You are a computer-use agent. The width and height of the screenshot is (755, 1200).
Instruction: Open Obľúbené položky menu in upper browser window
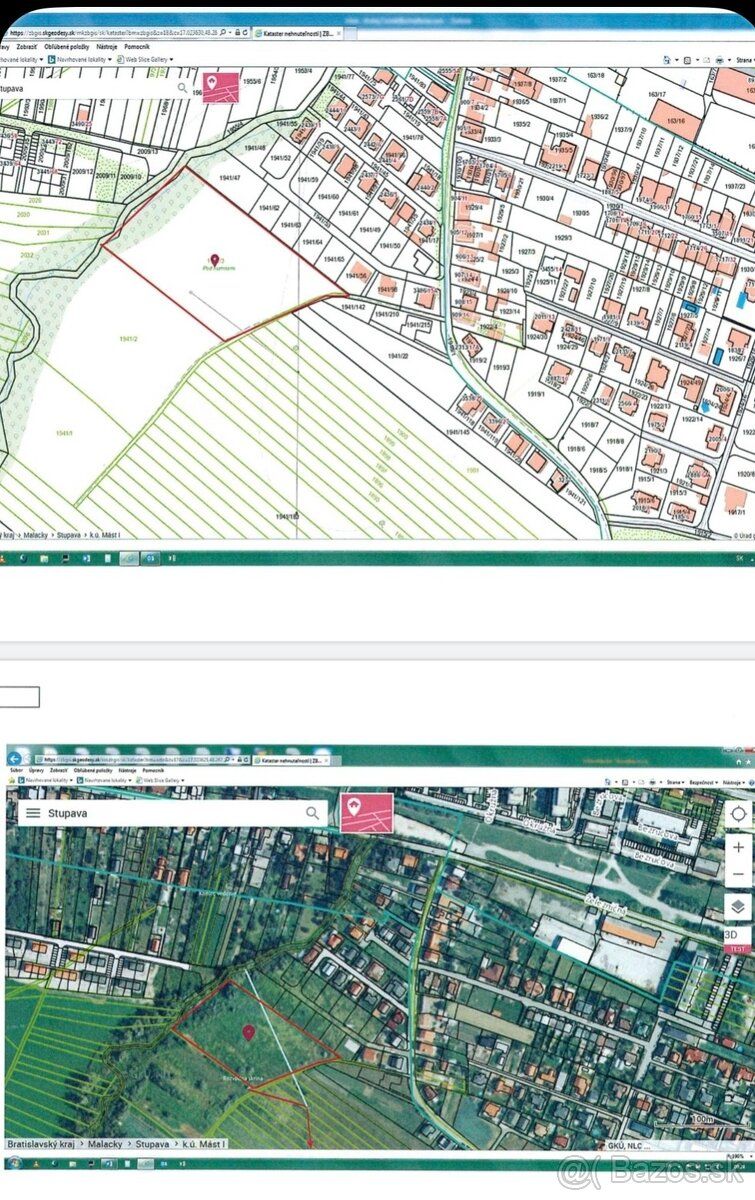tap(67, 47)
